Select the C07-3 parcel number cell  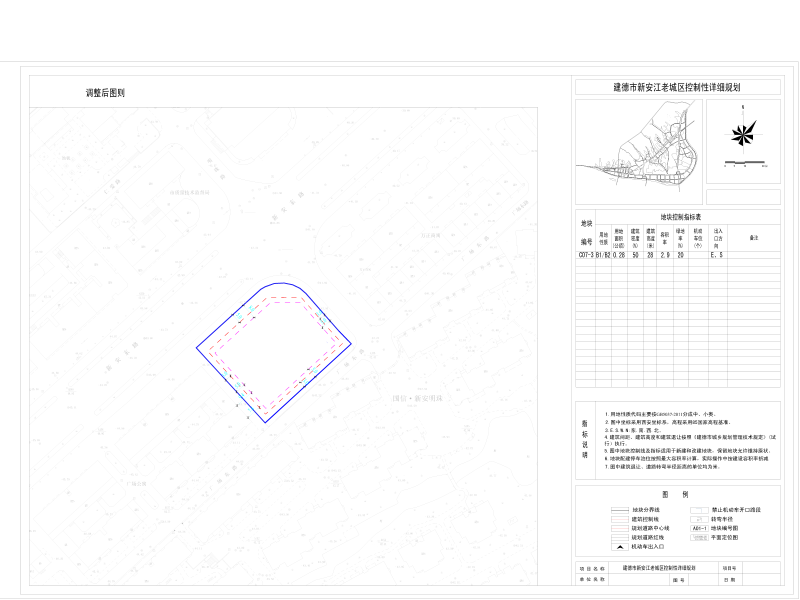(586, 255)
